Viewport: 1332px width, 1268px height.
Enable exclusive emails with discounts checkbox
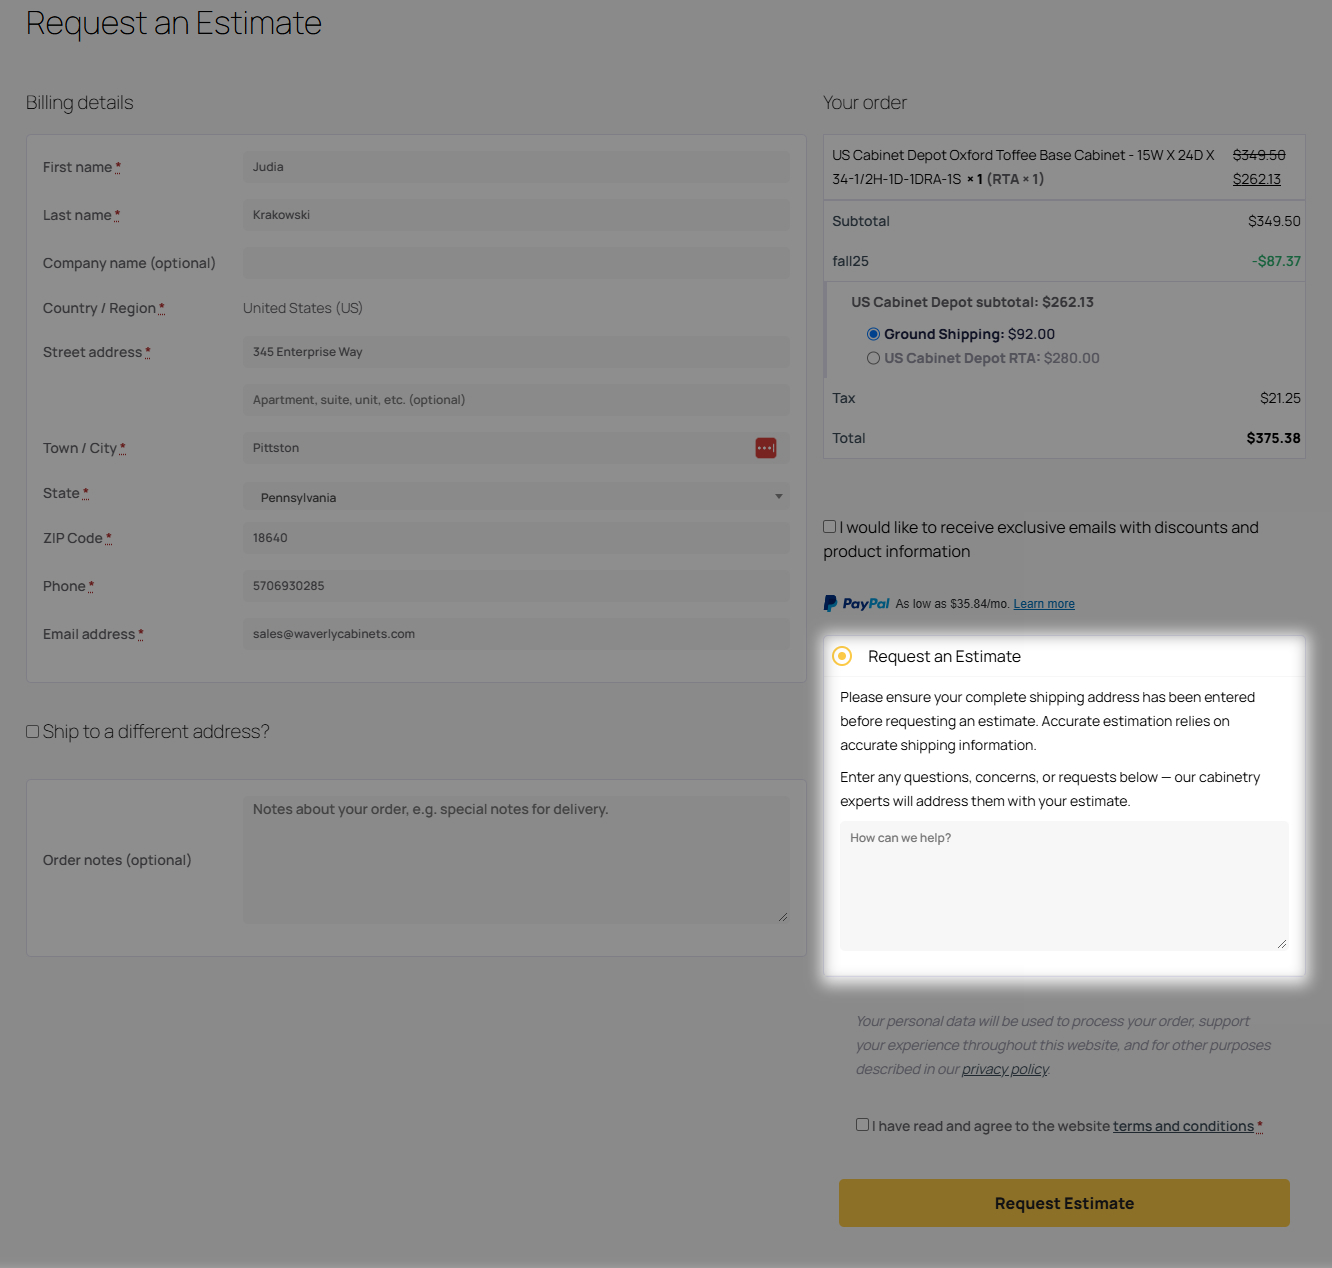point(830,527)
